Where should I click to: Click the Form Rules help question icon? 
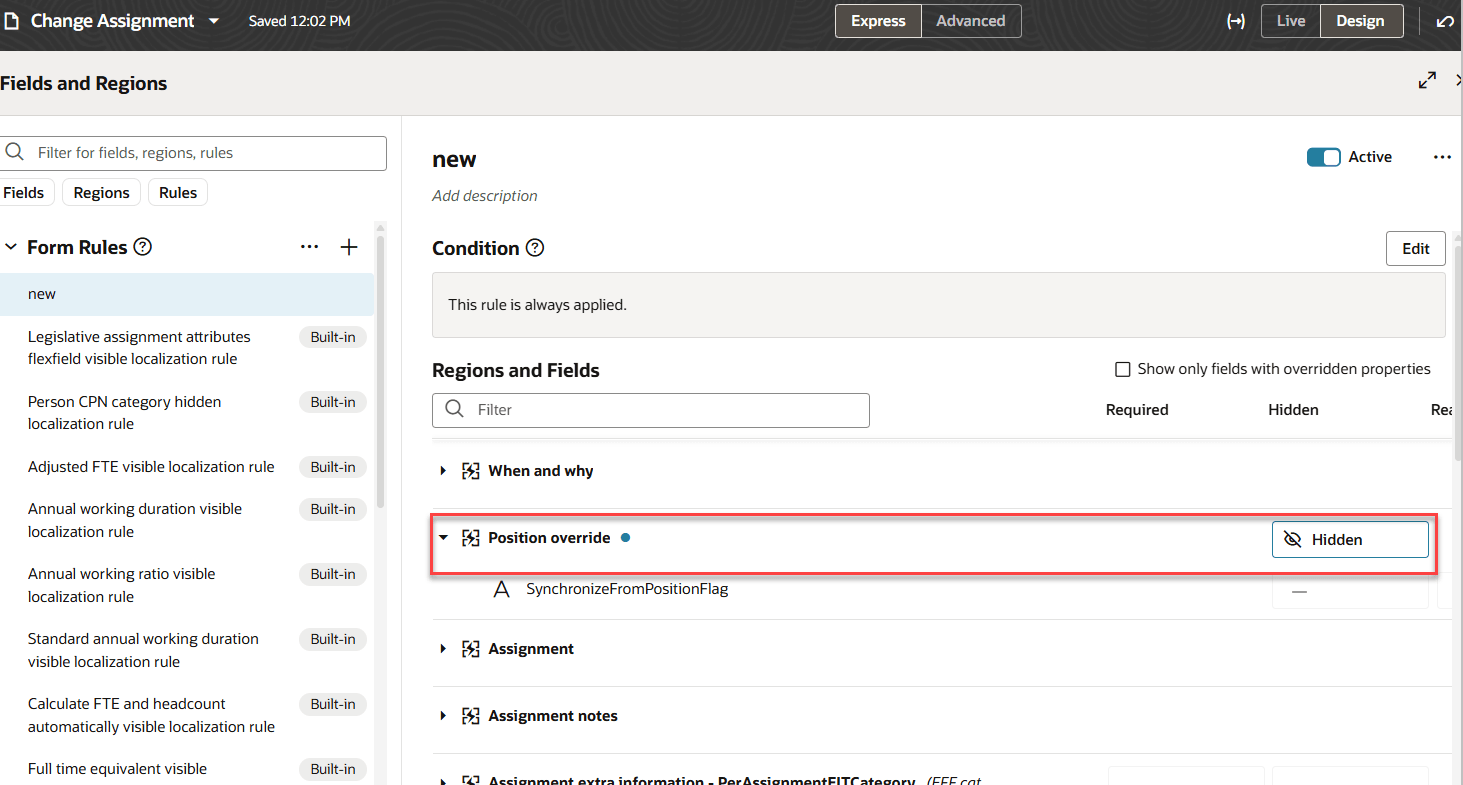point(143,246)
